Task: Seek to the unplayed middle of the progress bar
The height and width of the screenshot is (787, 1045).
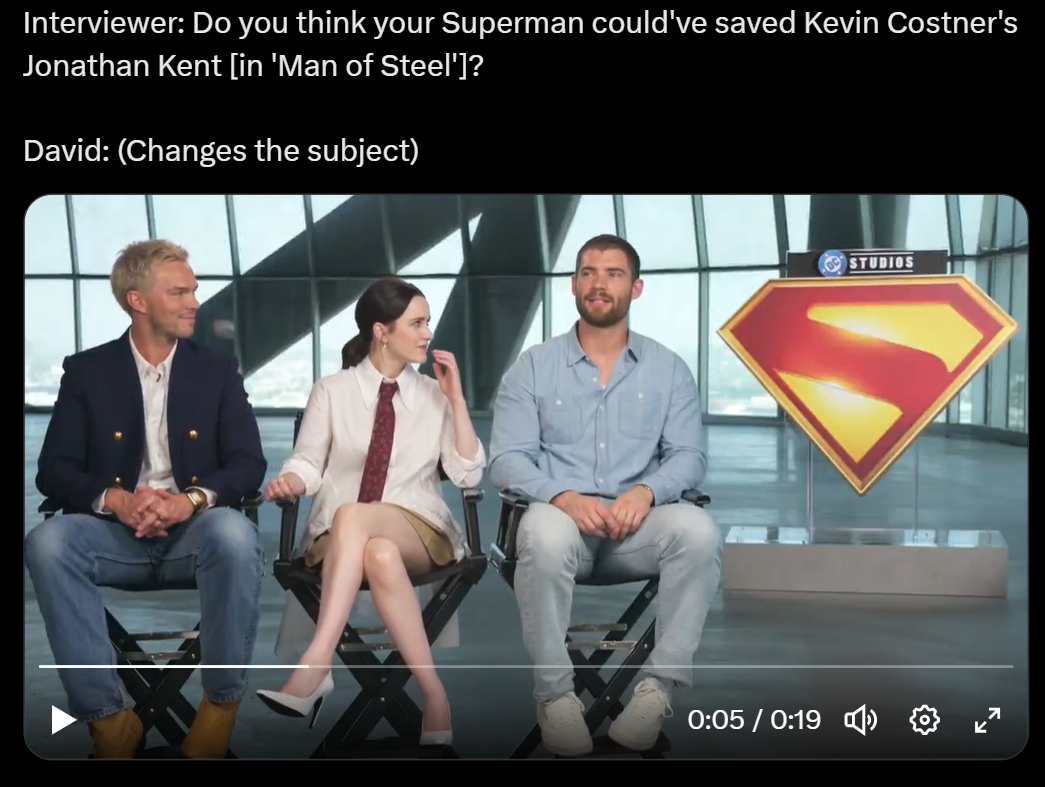Action: click(660, 666)
